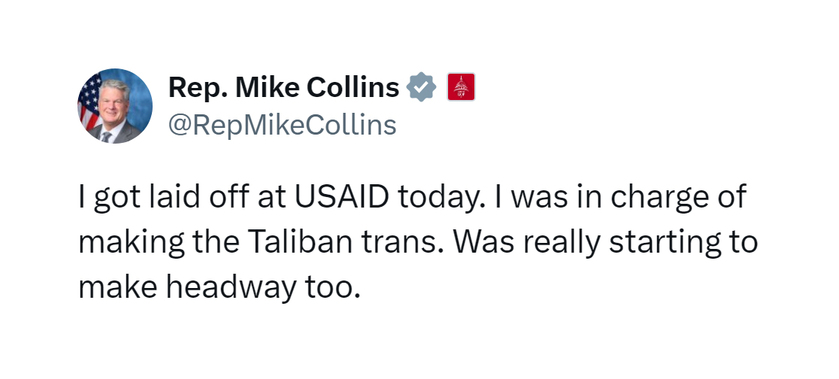Viewport: 839px width, 379px height.
Task: Click the blue verified checkmark badge
Action: [422, 87]
